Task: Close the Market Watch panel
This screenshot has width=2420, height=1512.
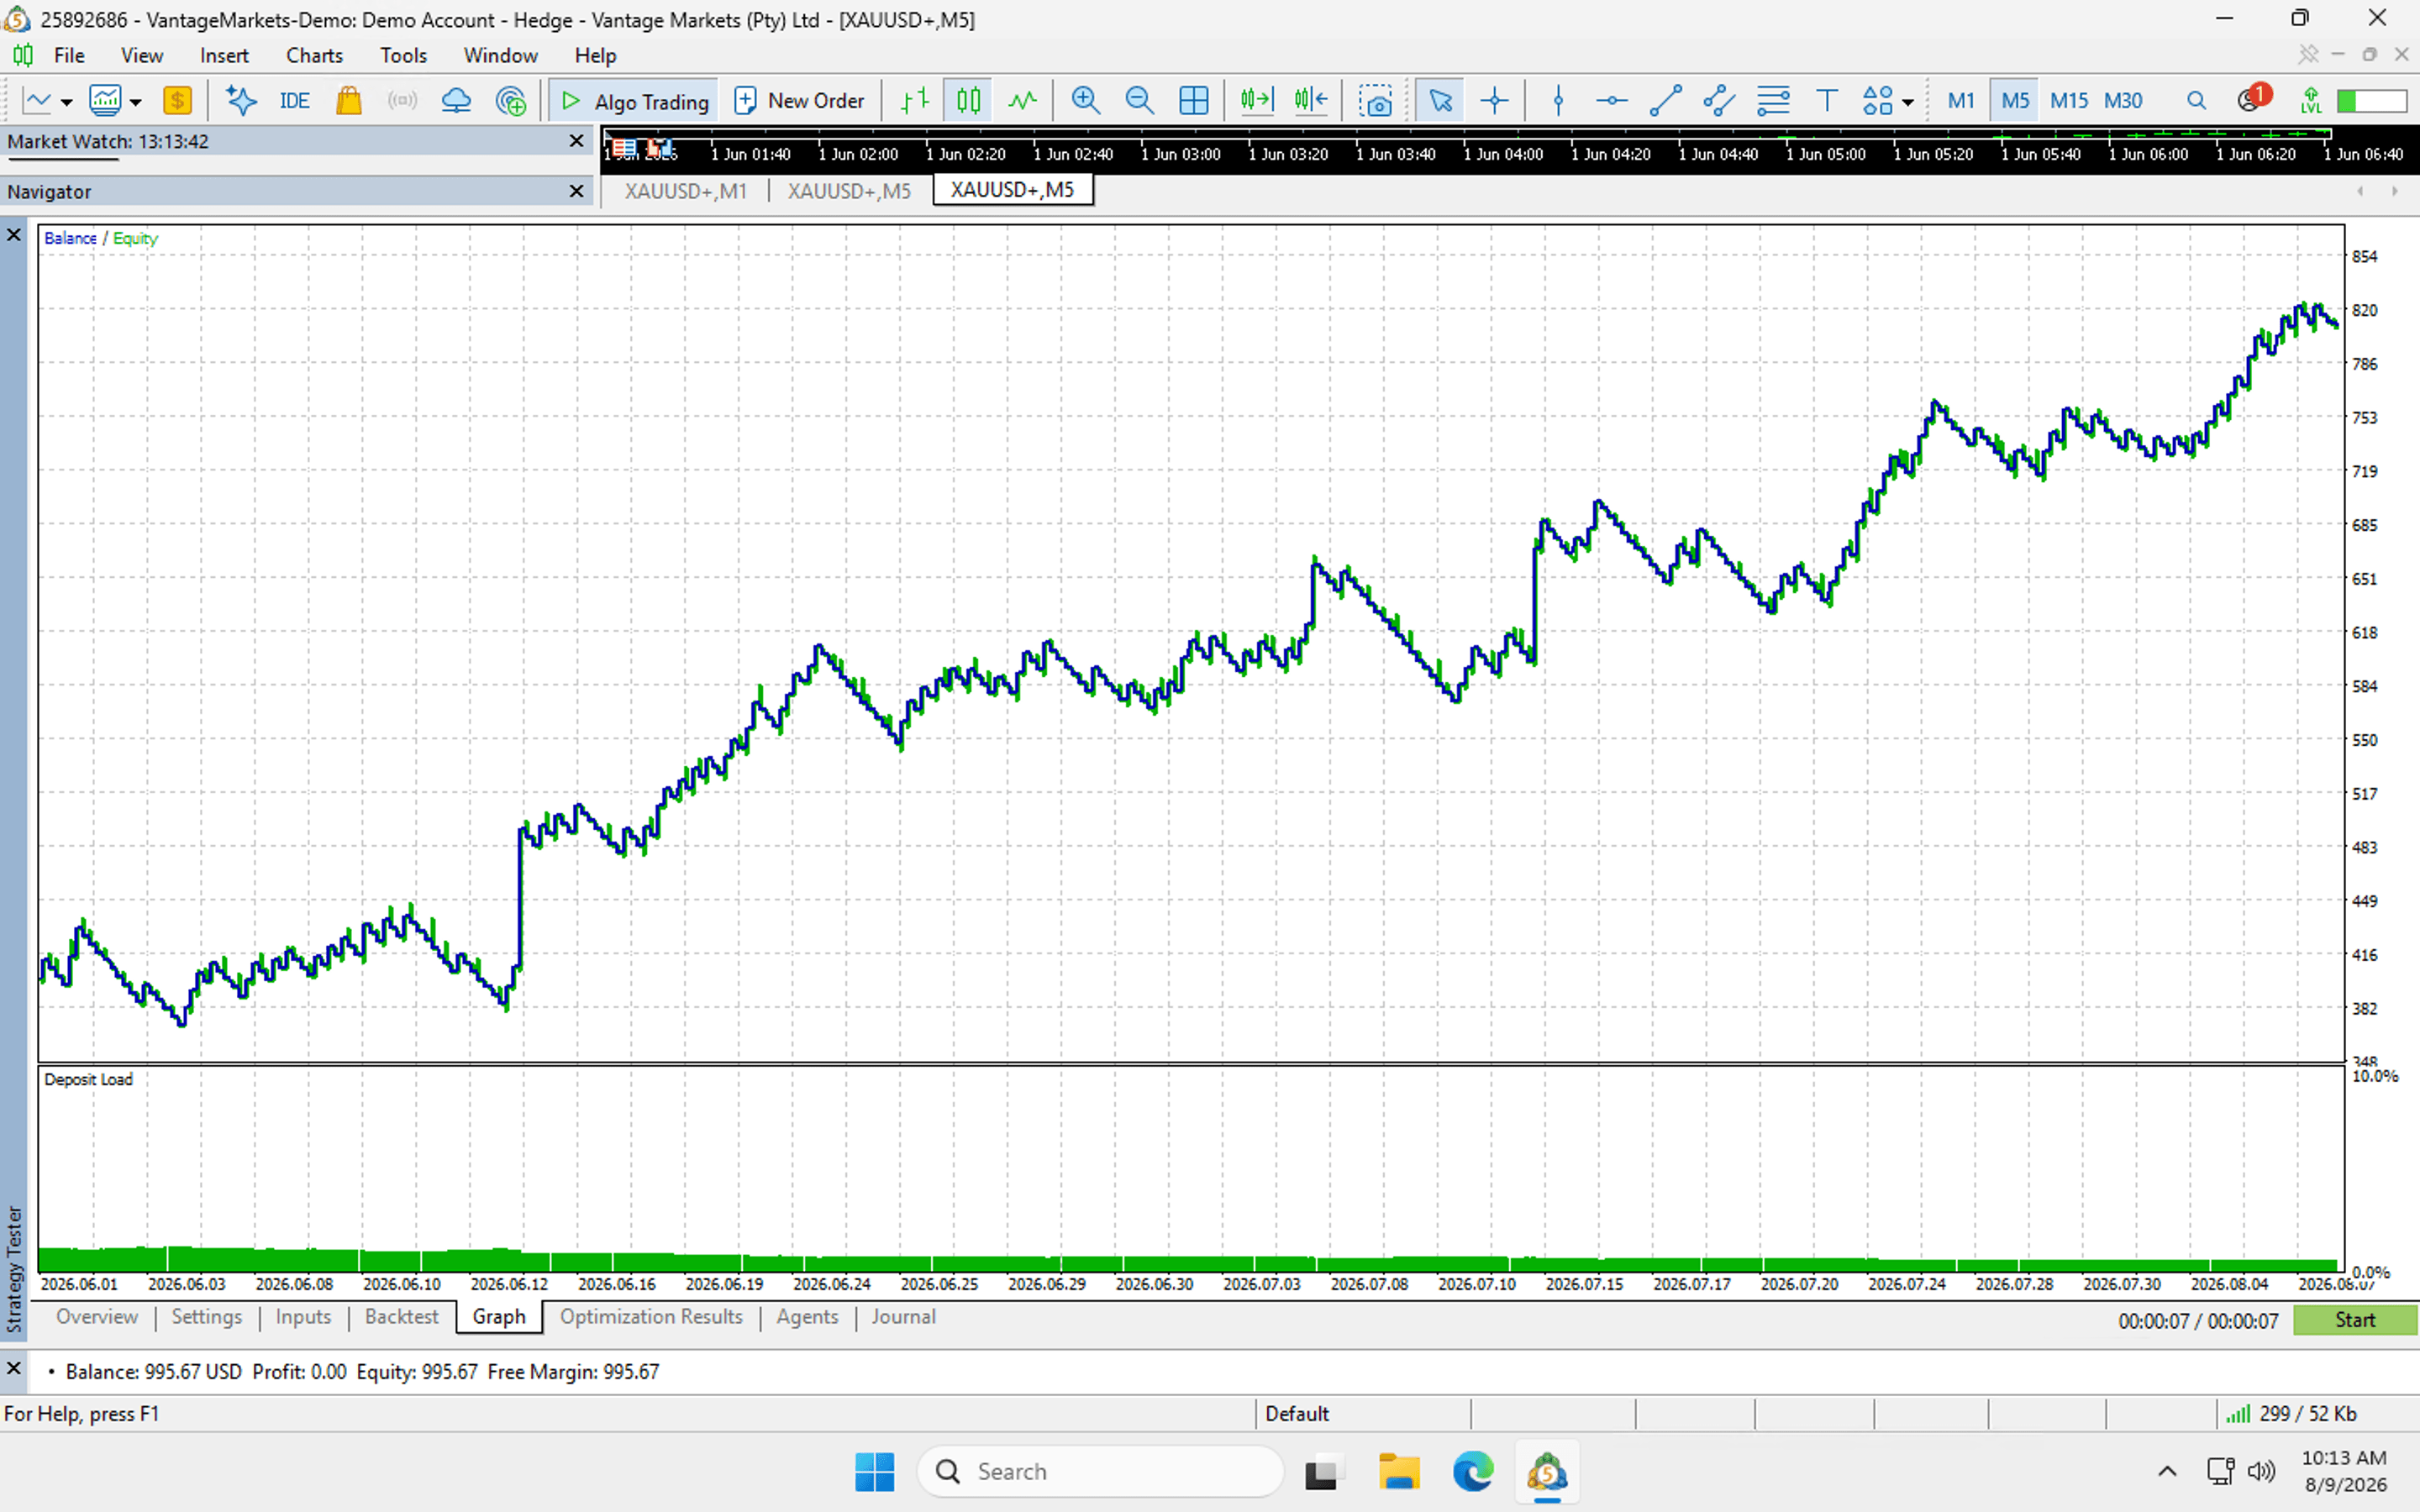Action: click(x=576, y=141)
